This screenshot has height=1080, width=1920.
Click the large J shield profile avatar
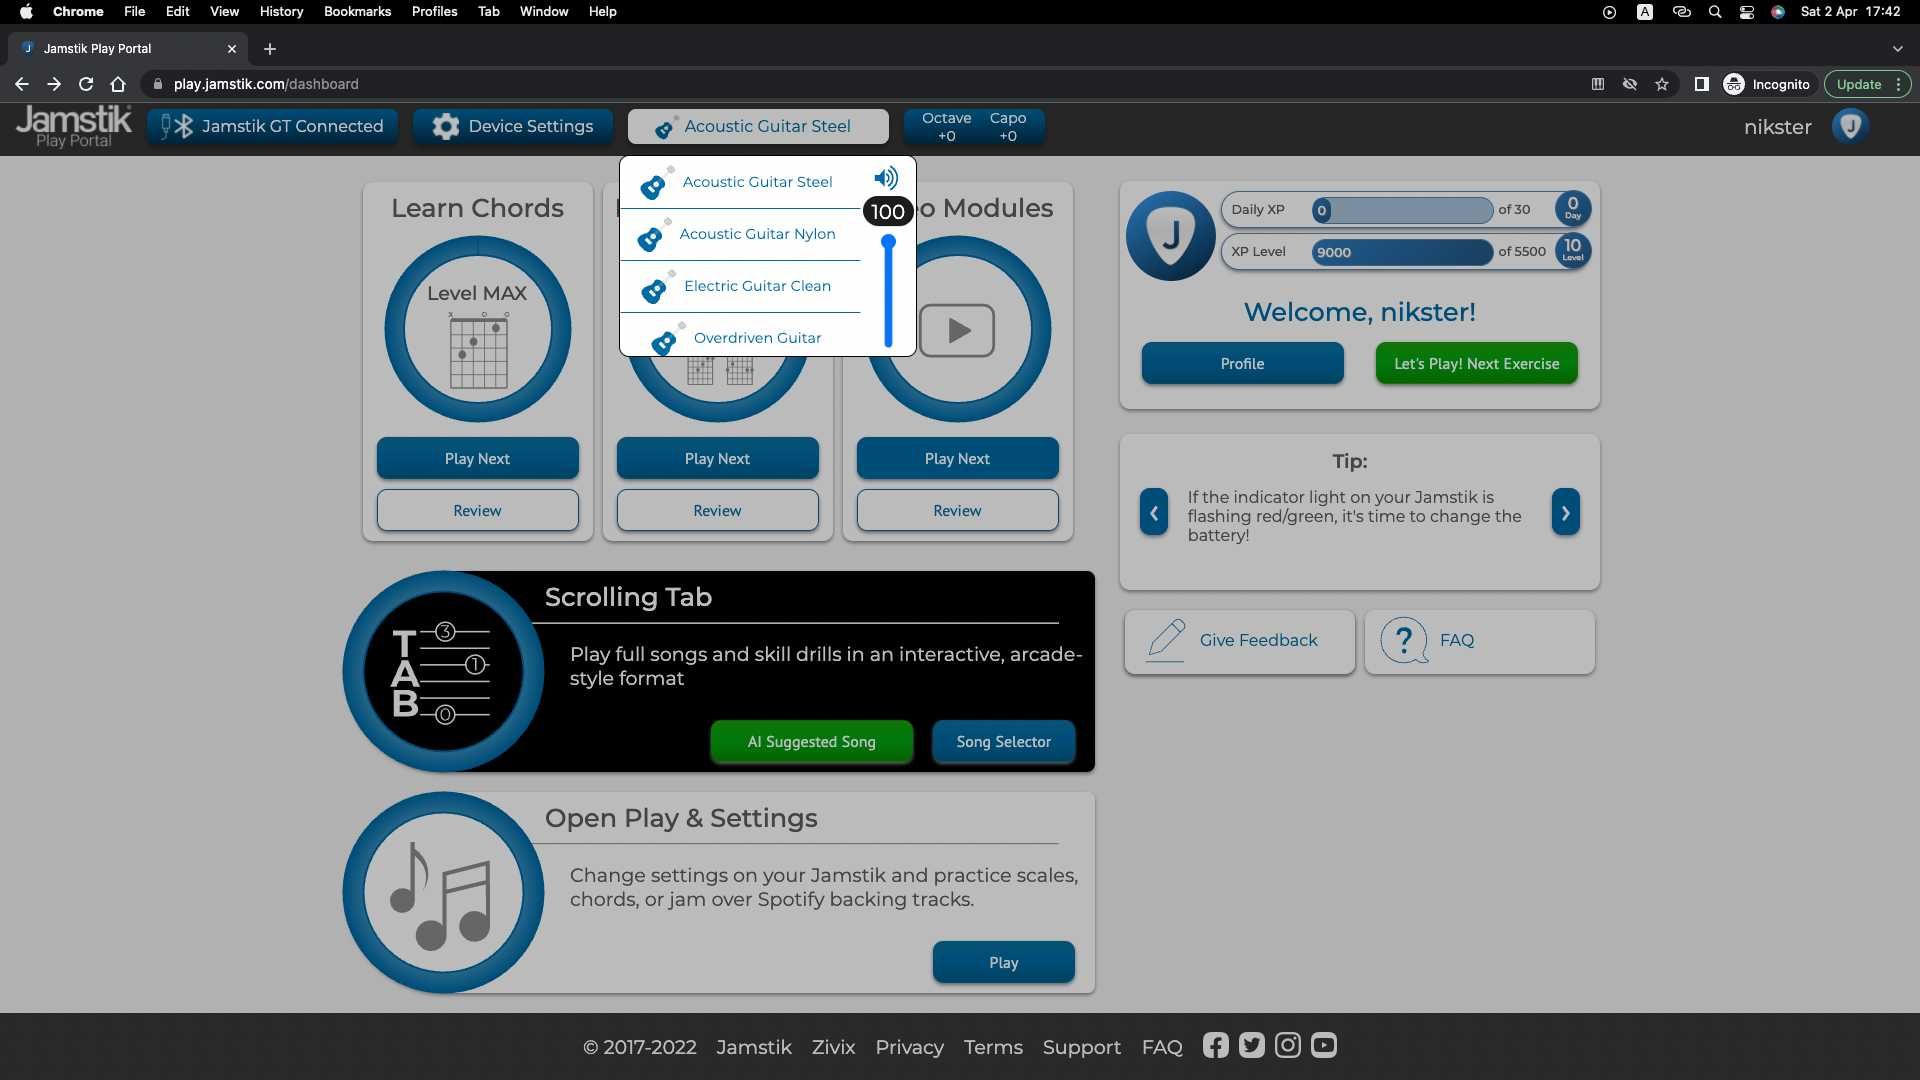(1171, 236)
